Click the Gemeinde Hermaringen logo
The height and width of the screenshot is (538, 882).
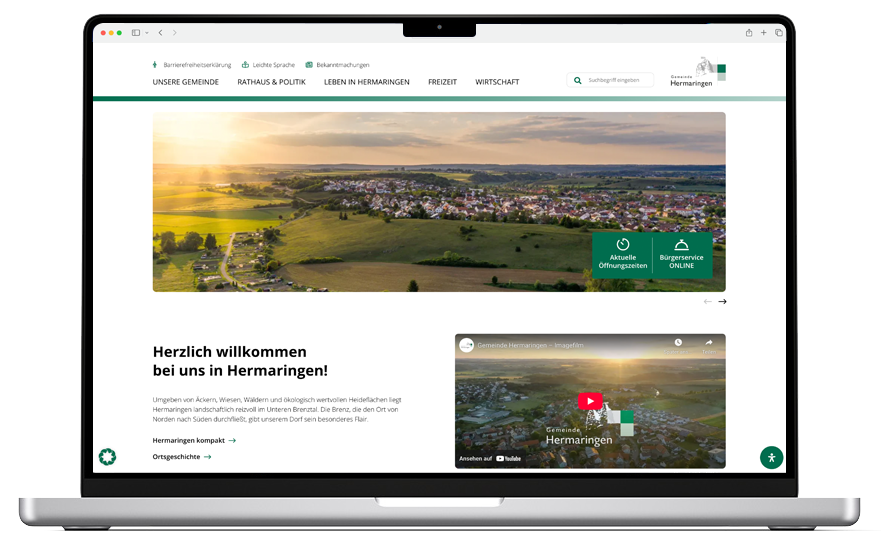click(698, 71)
